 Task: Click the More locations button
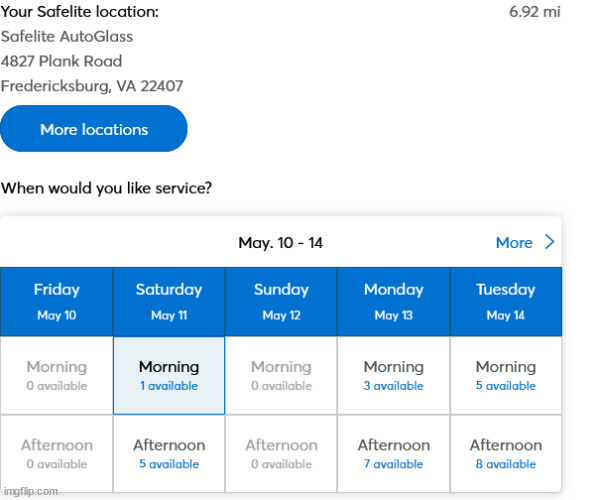coord(94,129)
